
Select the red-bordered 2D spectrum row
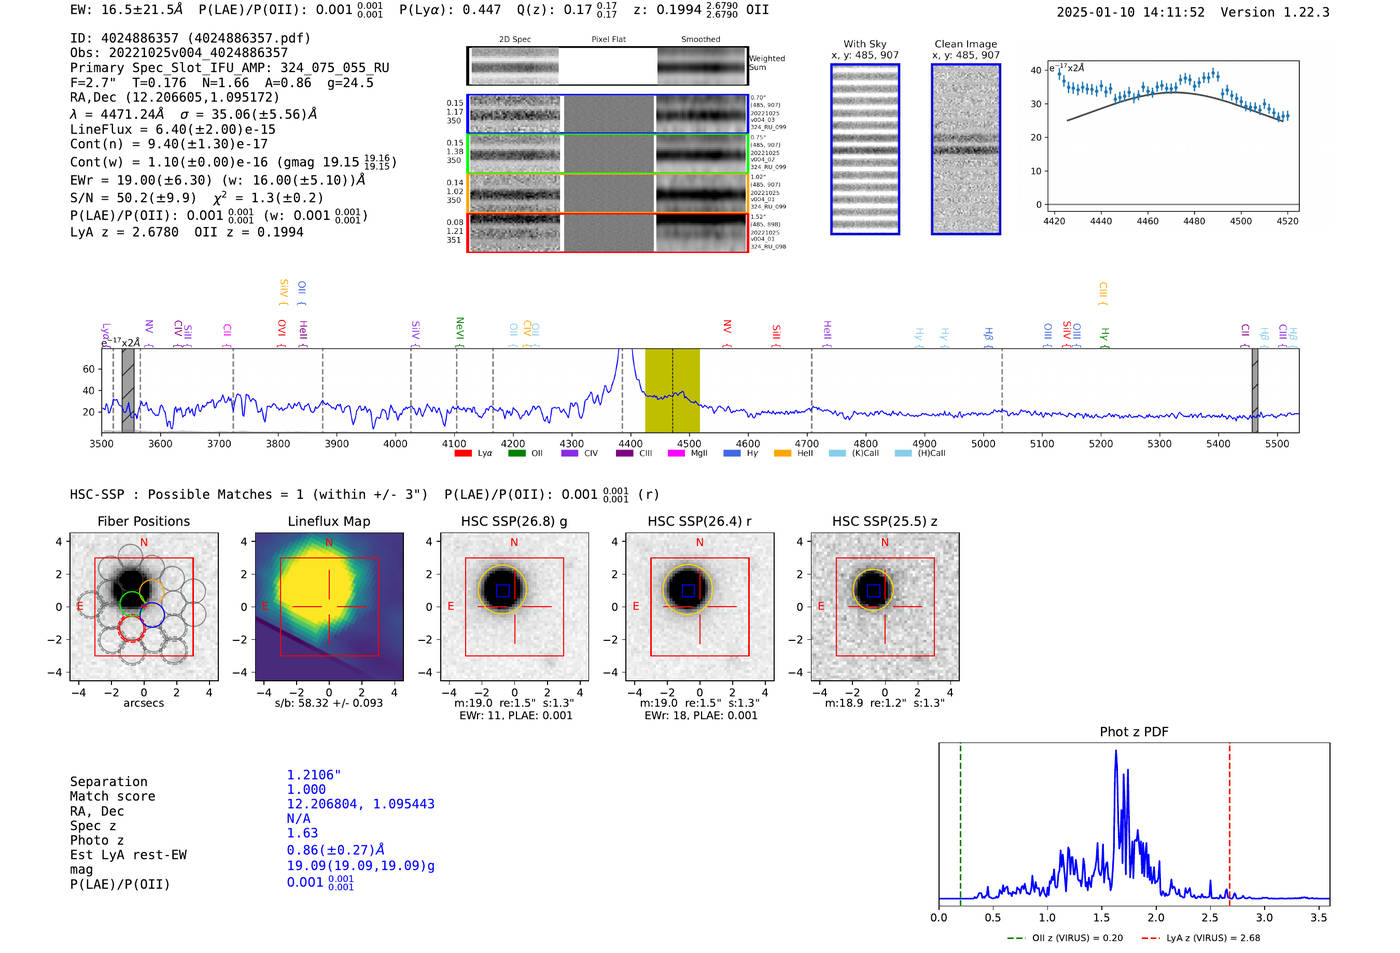coord(608,233)
